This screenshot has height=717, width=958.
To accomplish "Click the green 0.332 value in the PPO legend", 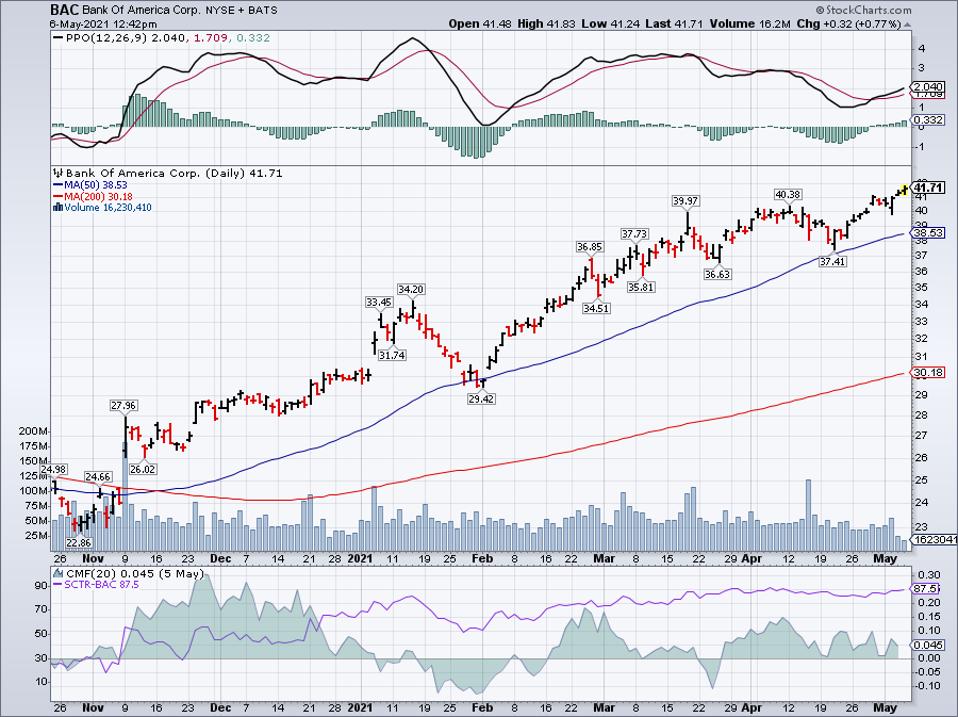I will pos(253,38).
